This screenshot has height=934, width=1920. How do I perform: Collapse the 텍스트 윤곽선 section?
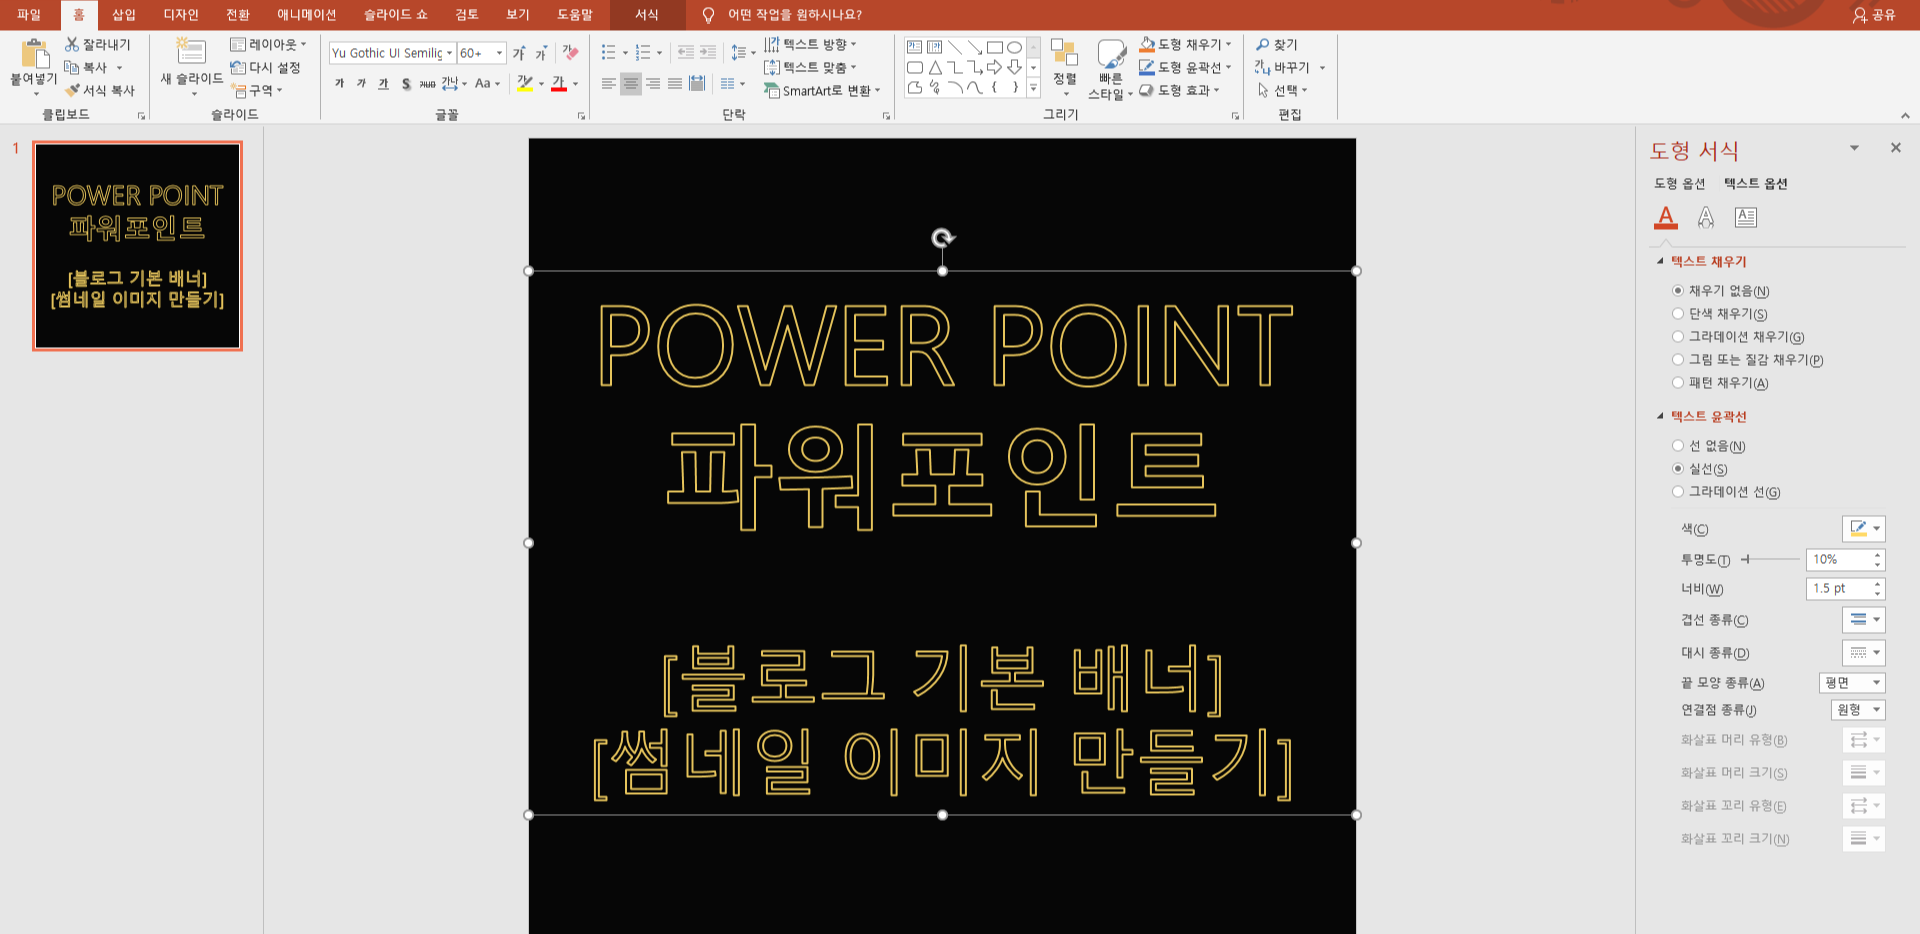click(x=1661, y=417)
